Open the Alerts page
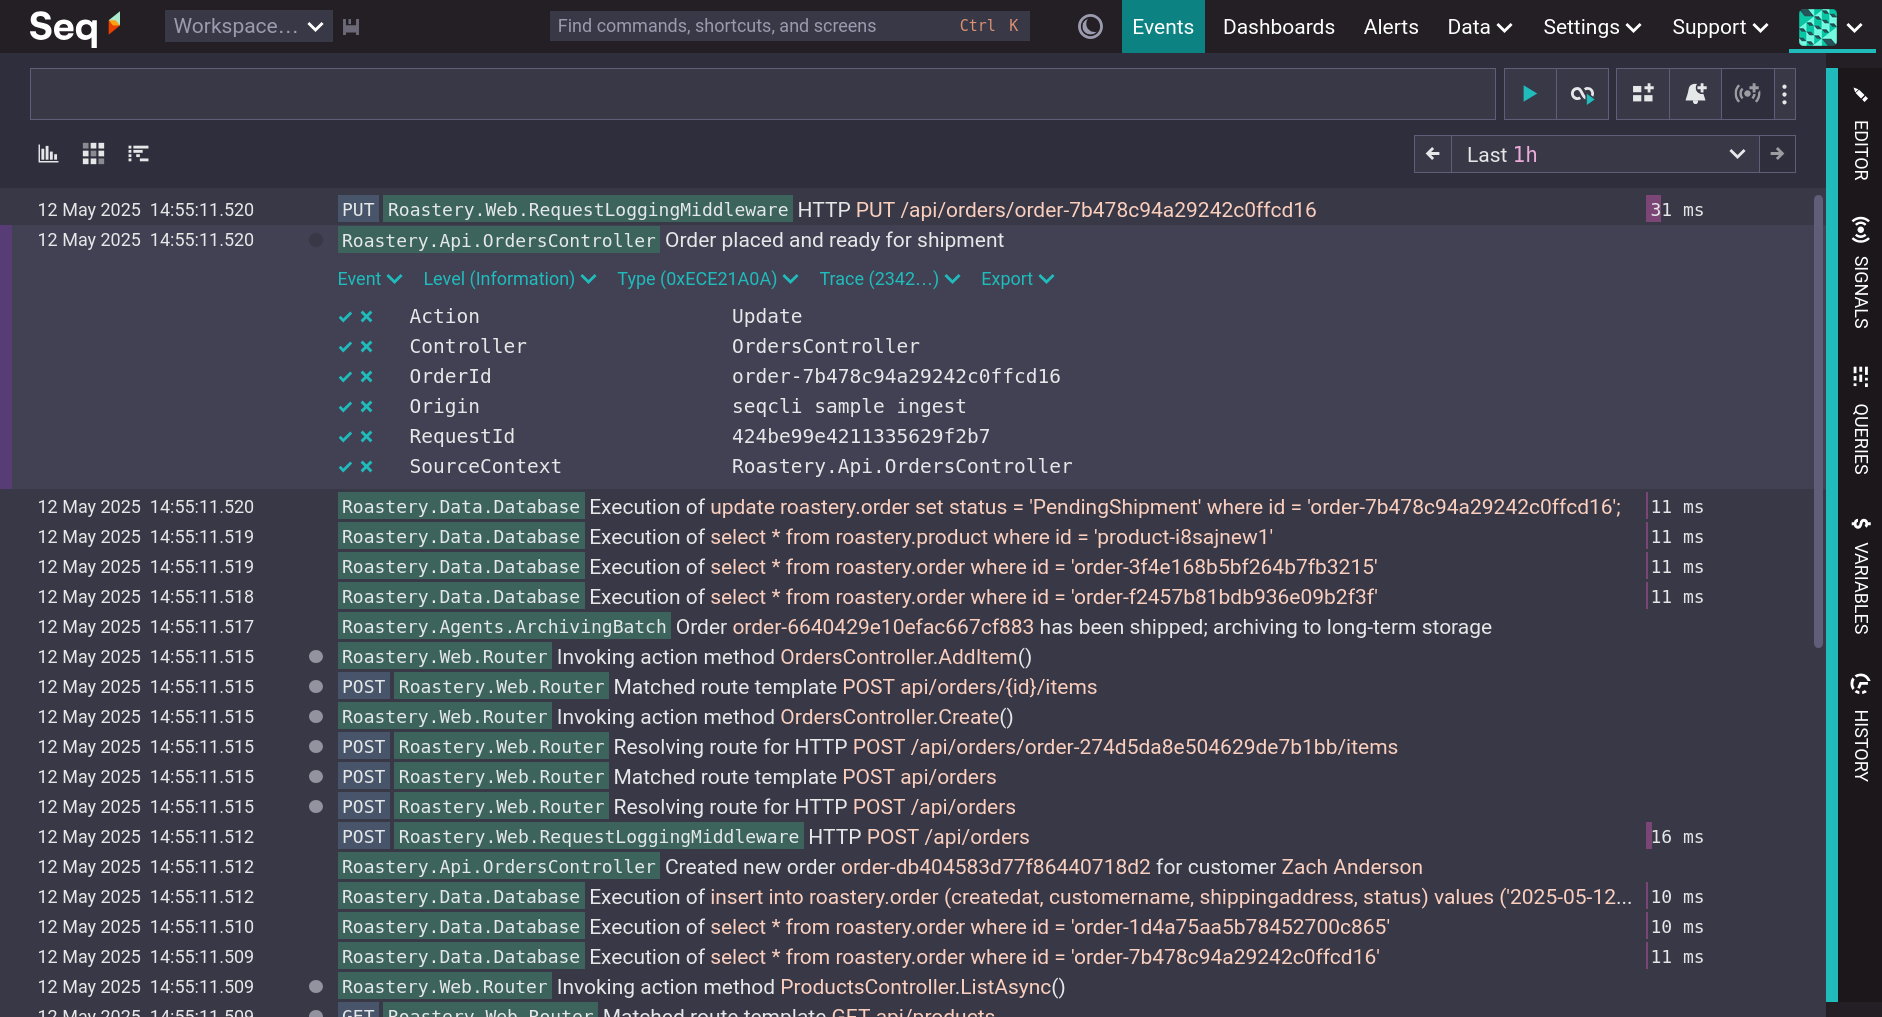The width and height of the screenshot is (1882, 1017). point(1390,27)
